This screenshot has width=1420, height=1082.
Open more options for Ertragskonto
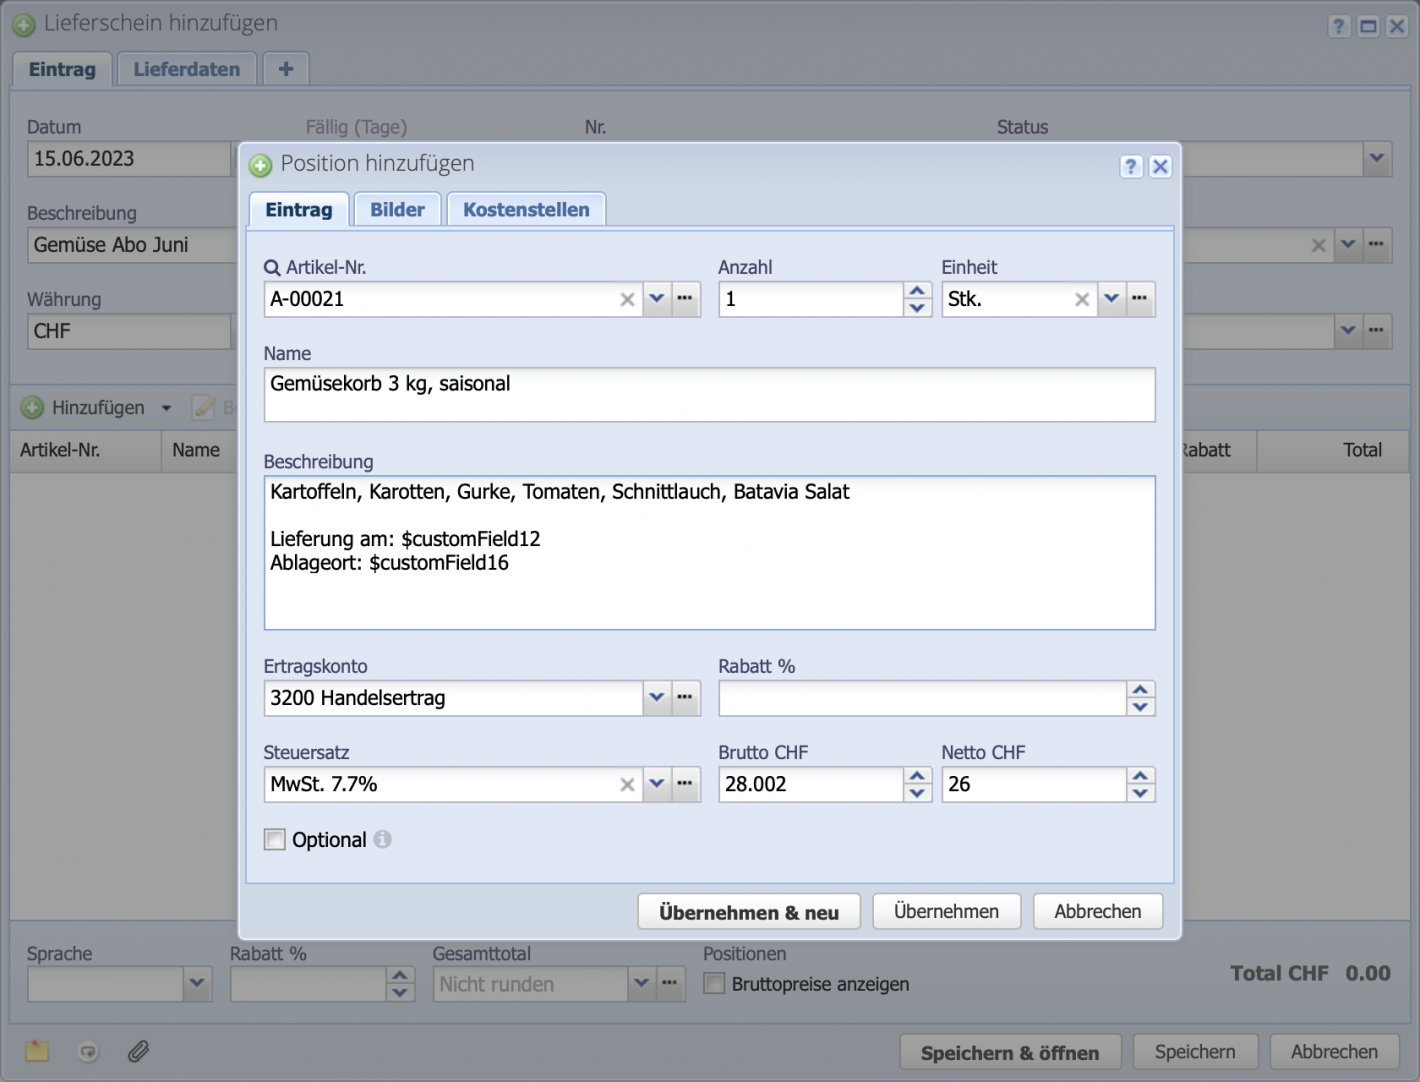pyautogui.click(x=686, y=698)
